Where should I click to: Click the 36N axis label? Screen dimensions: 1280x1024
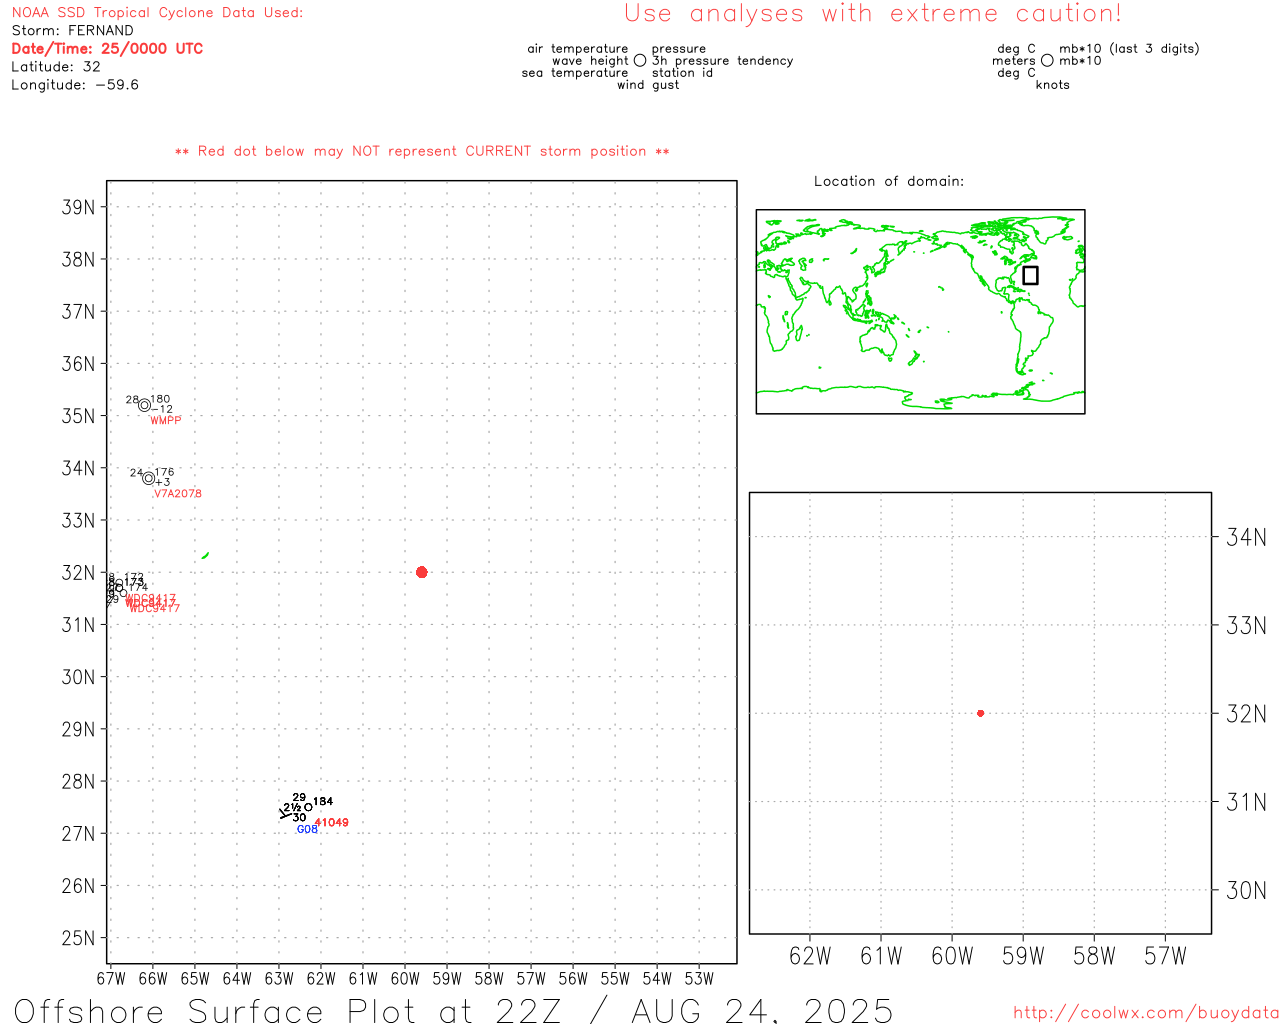[x=78, y=364]
